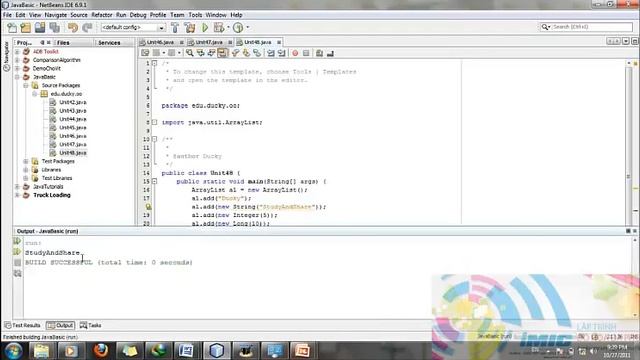Stop the run in the Output panel

point(17,262)
